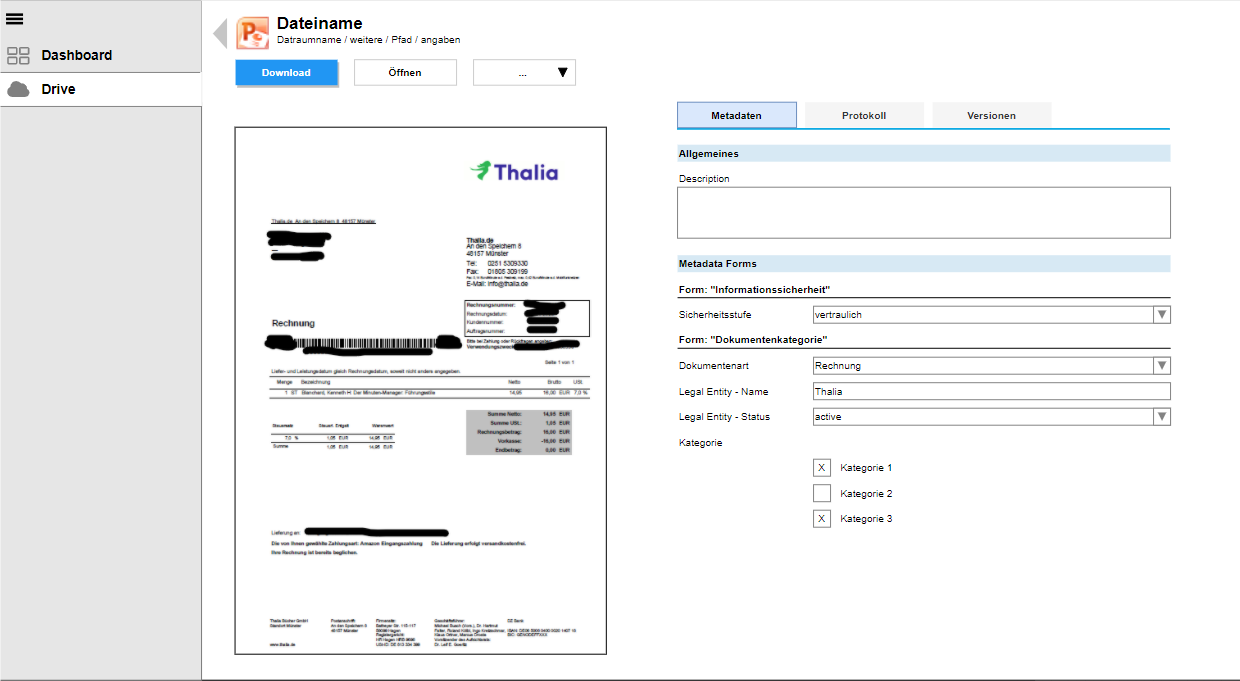This screenshot has width=1240, height=681.
Task: Select the Metadaten tab
Action: pyautogui.click(x=736, y=116)
